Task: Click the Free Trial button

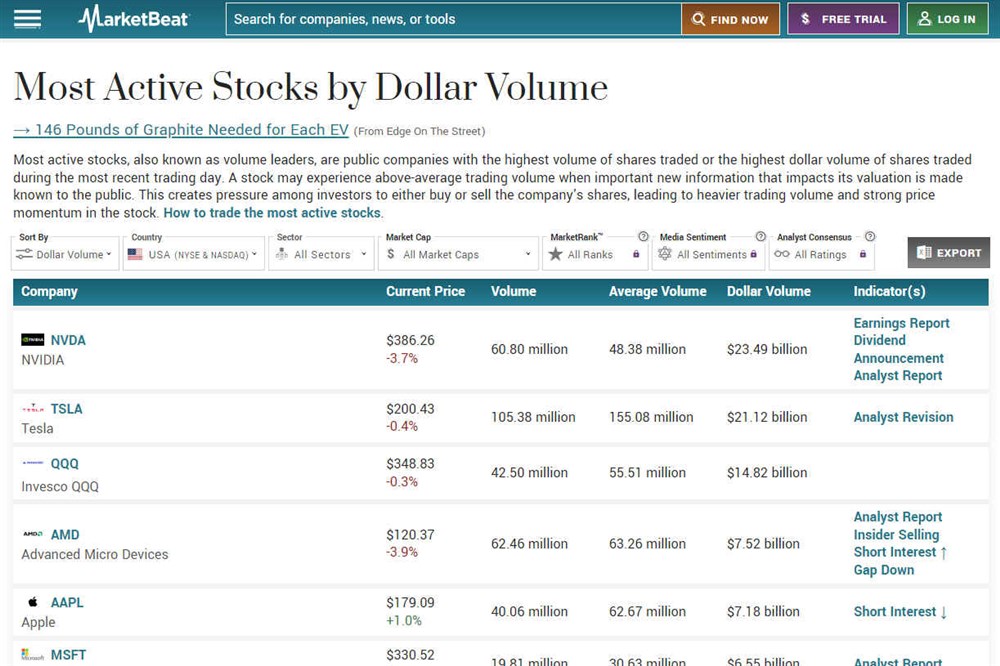Action: (843, 19)
